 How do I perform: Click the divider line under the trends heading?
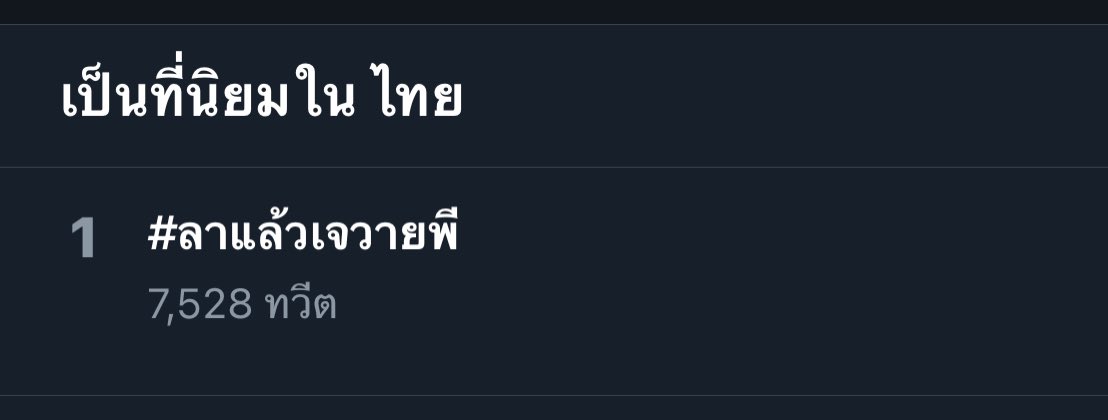pyautogui.click(x=554, y=168)
